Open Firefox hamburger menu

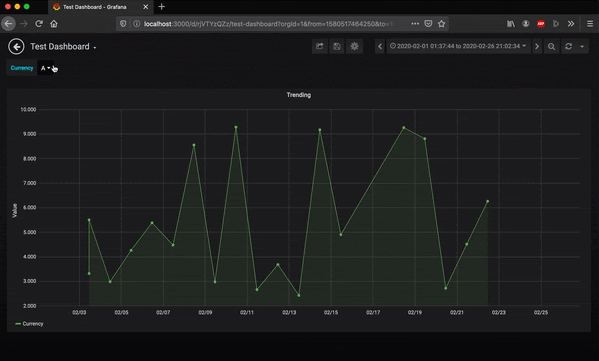point(590,24)
